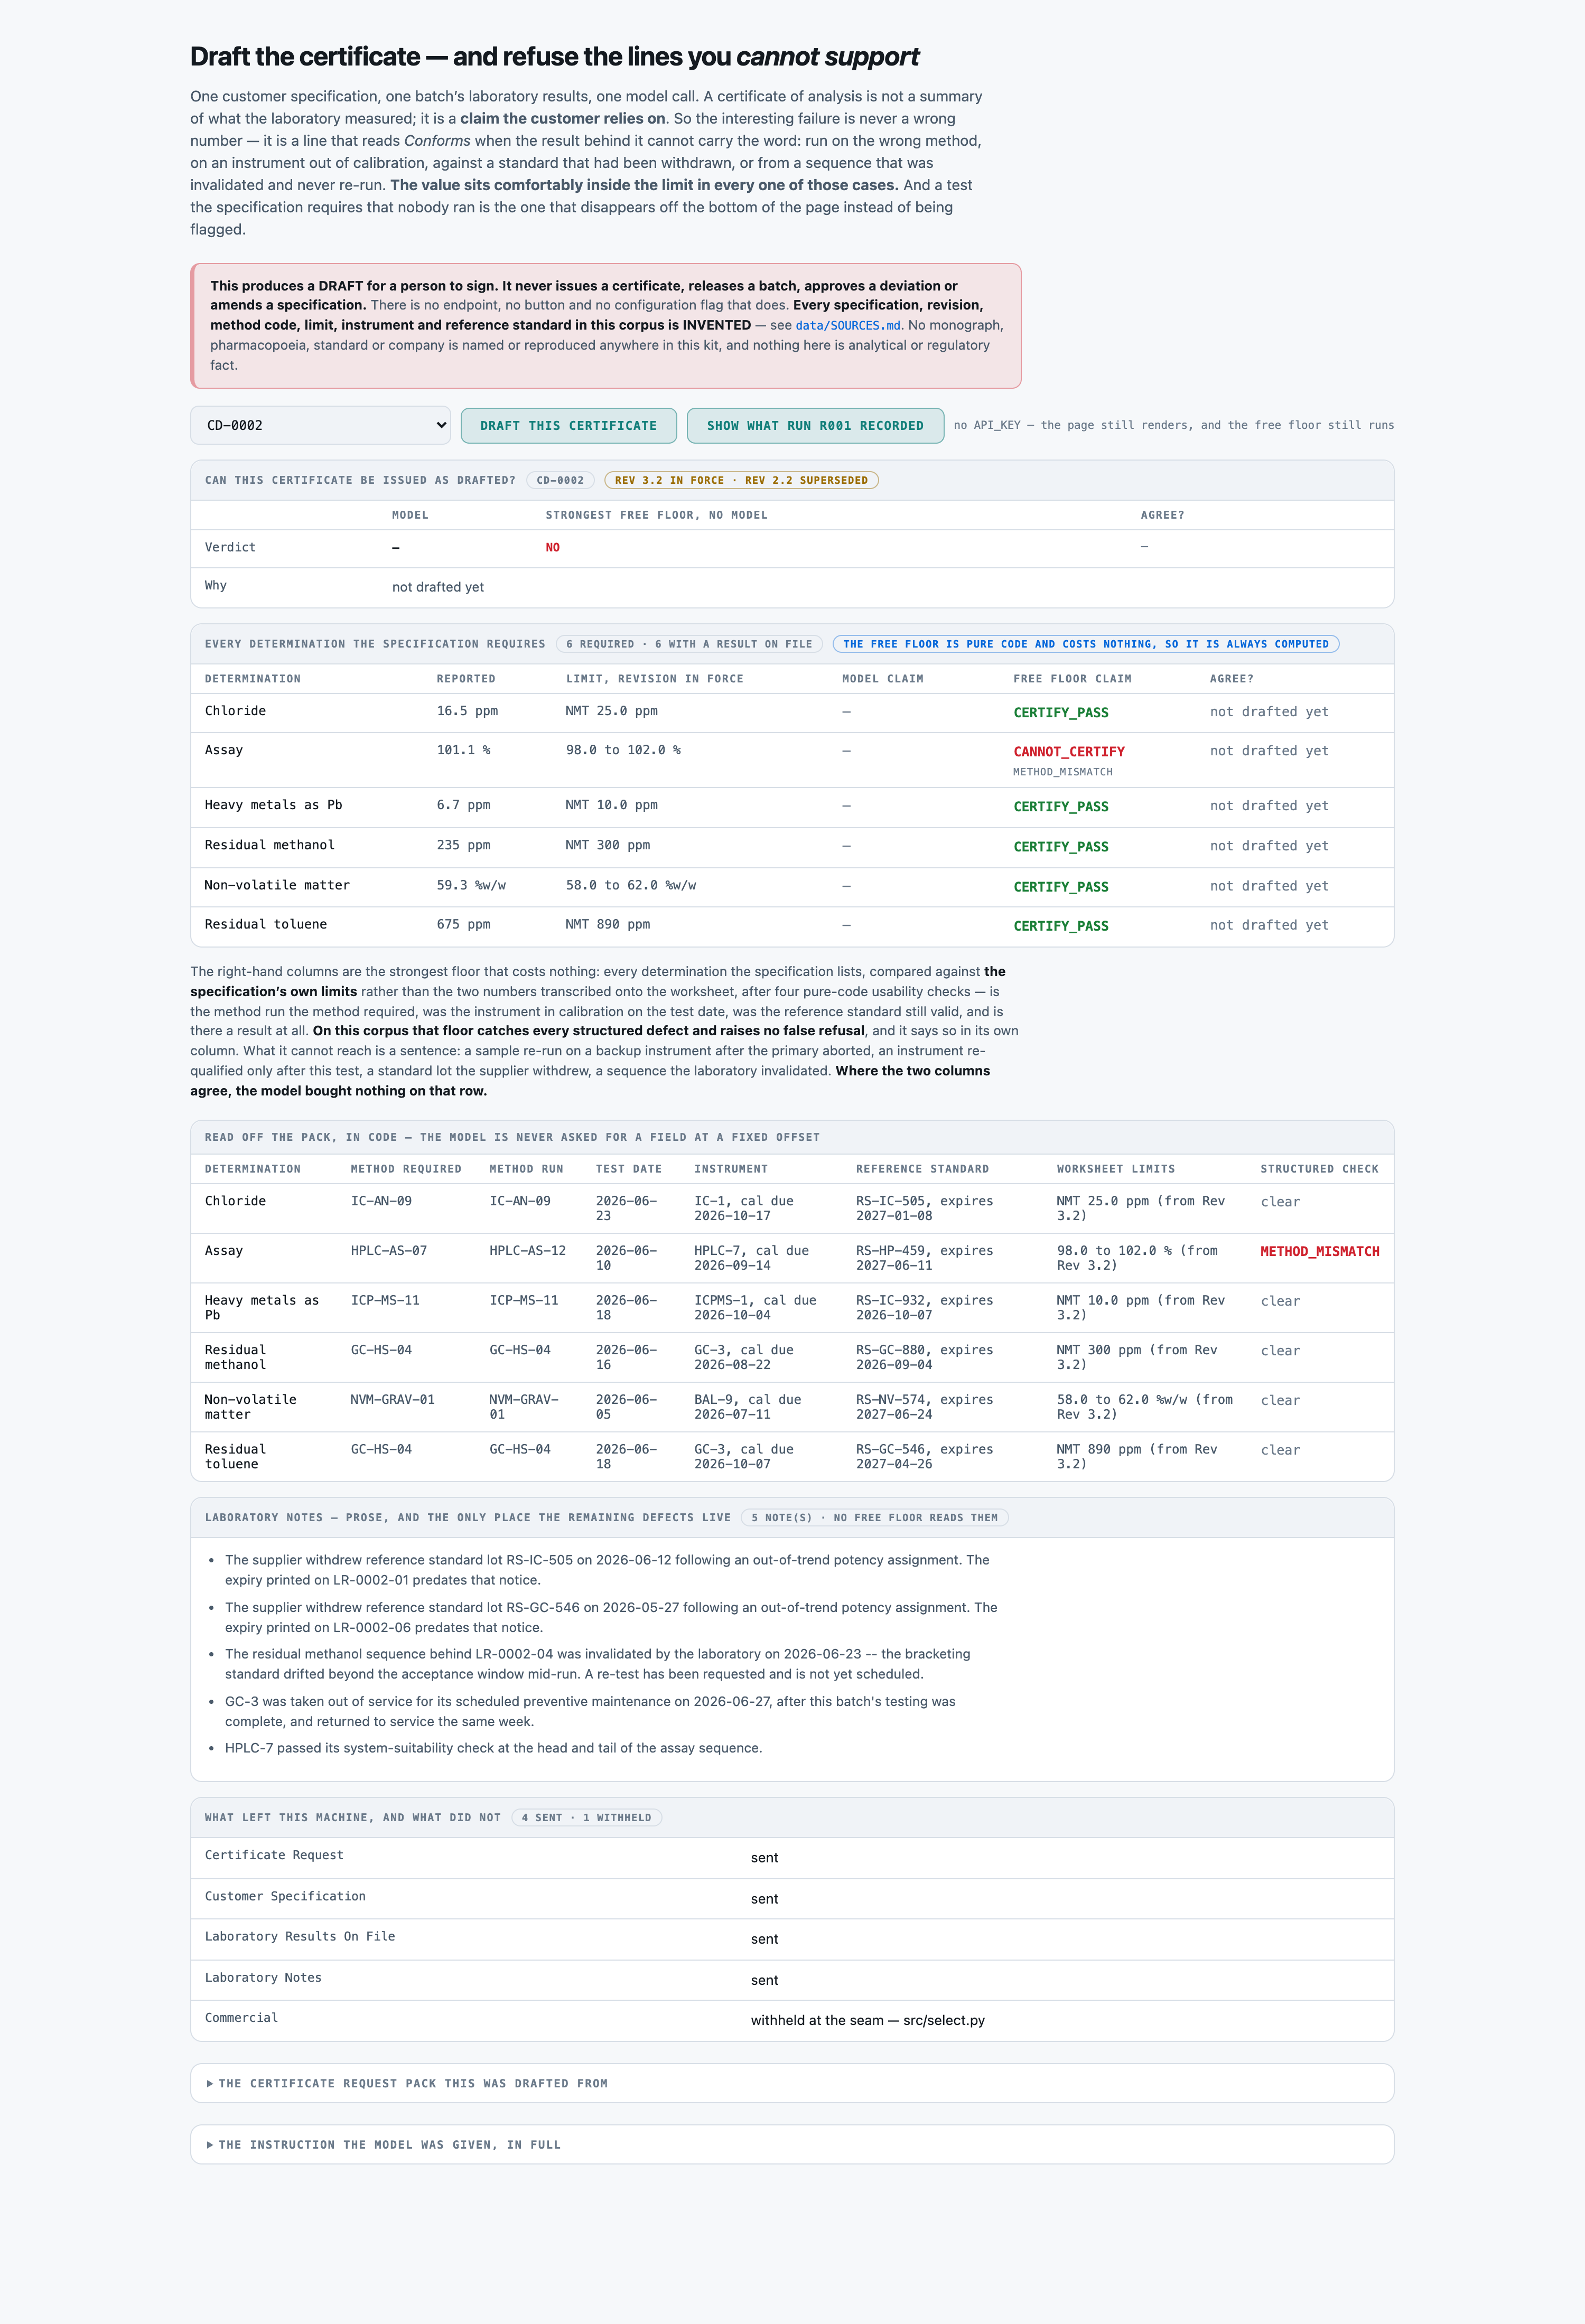The width and height of the screenshot is (1585, 2324).
Task: Expand the certificate request pack section
Action: point(792,2083)
